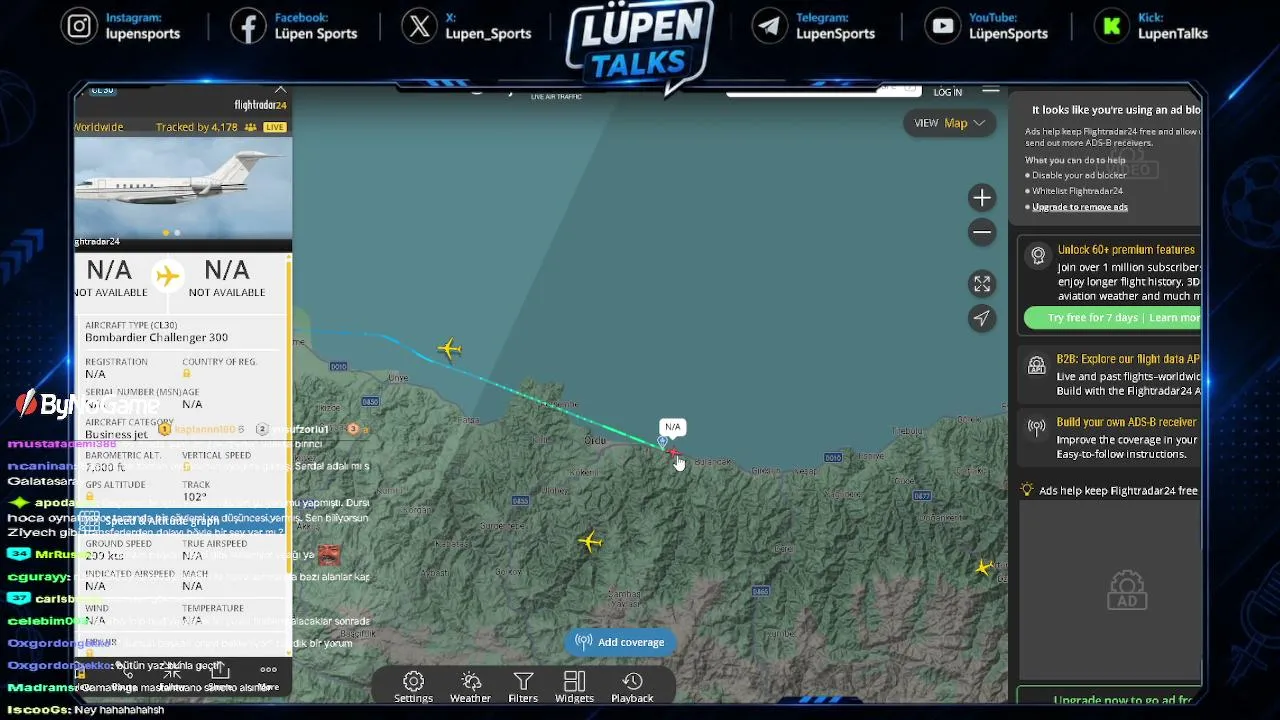
Task: Click the Challenger 300 aircraft photo
Action: [183, 185]
